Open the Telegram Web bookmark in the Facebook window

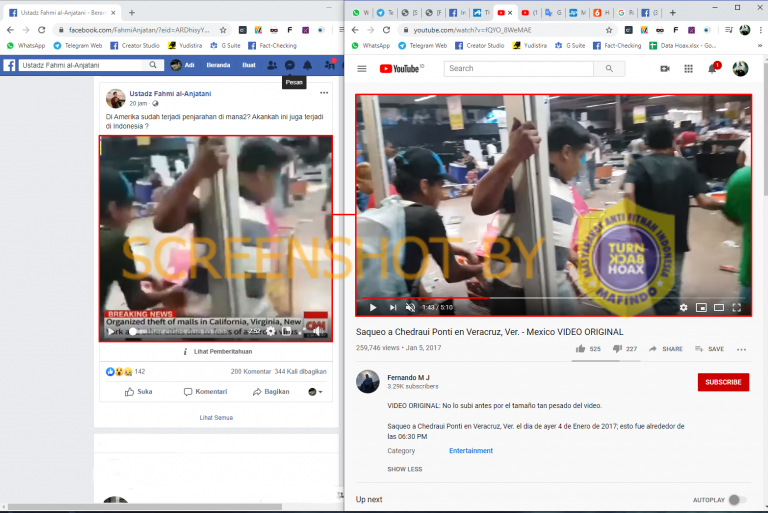coord(77,46)
